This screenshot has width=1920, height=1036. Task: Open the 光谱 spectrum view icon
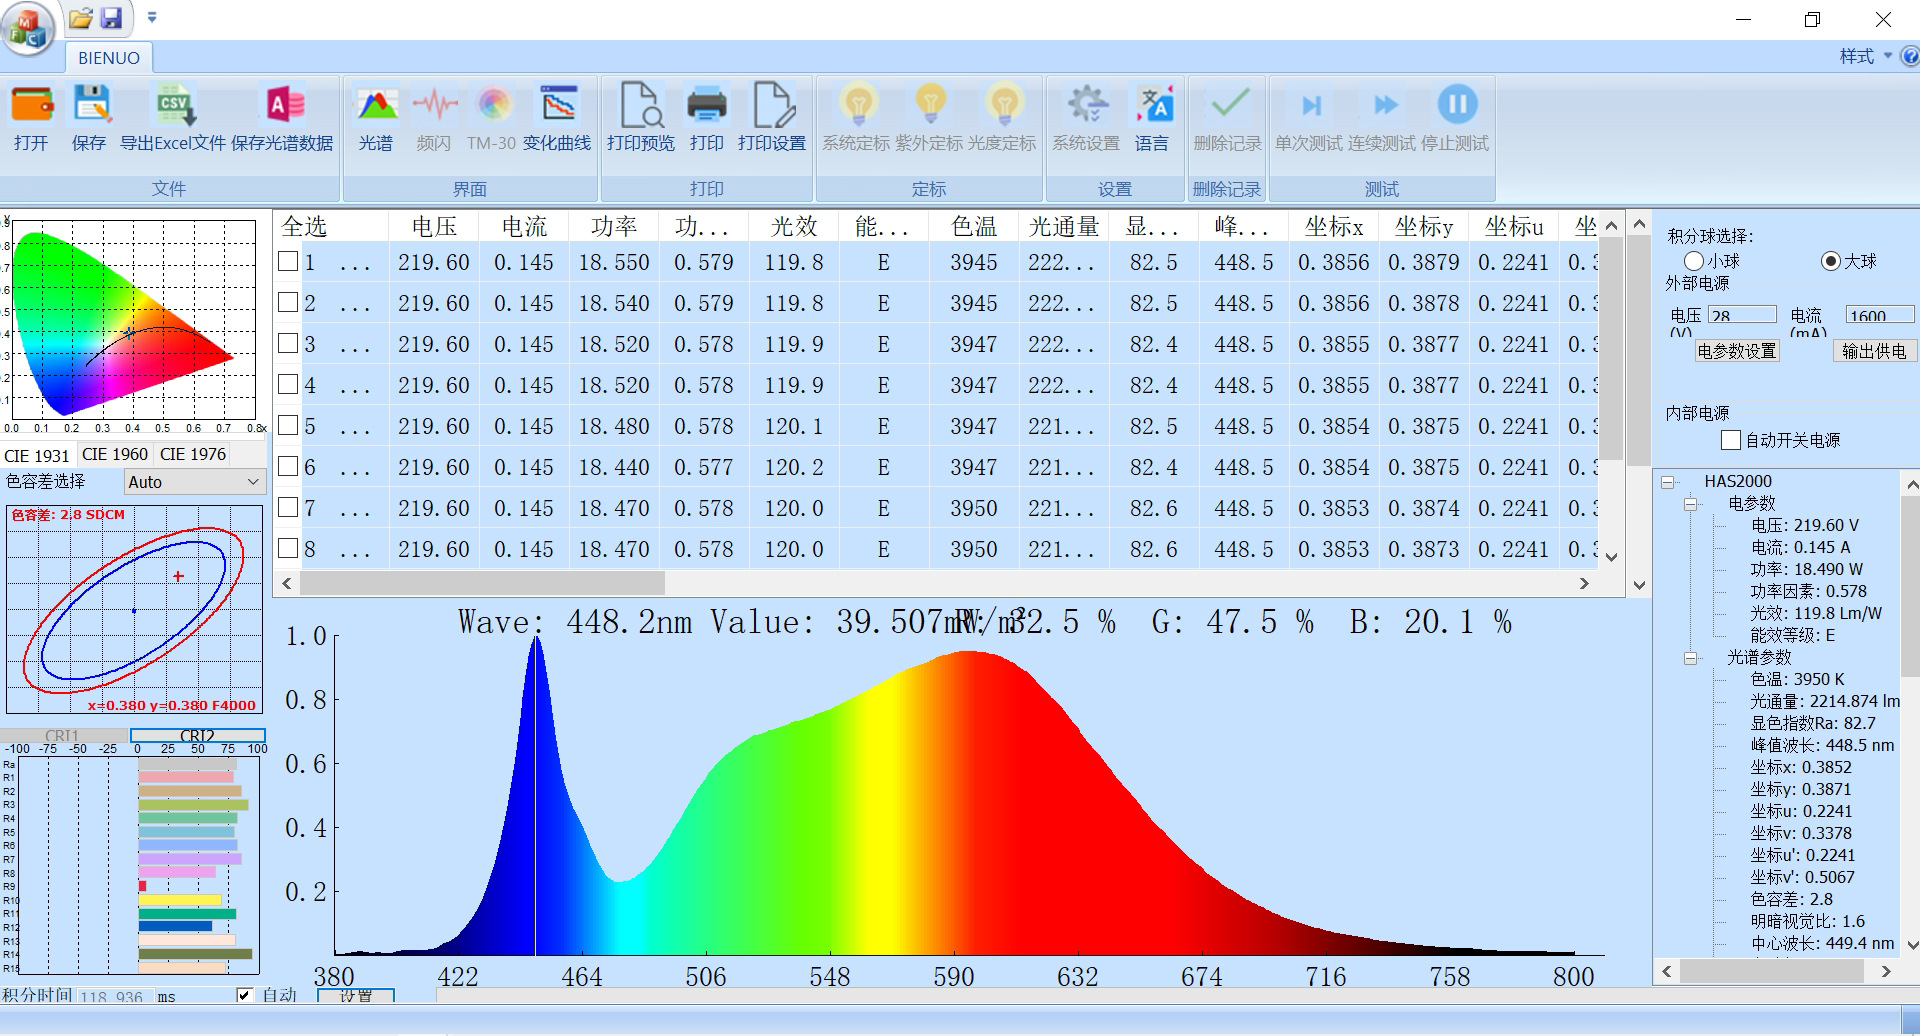click(x=376, y=106)
